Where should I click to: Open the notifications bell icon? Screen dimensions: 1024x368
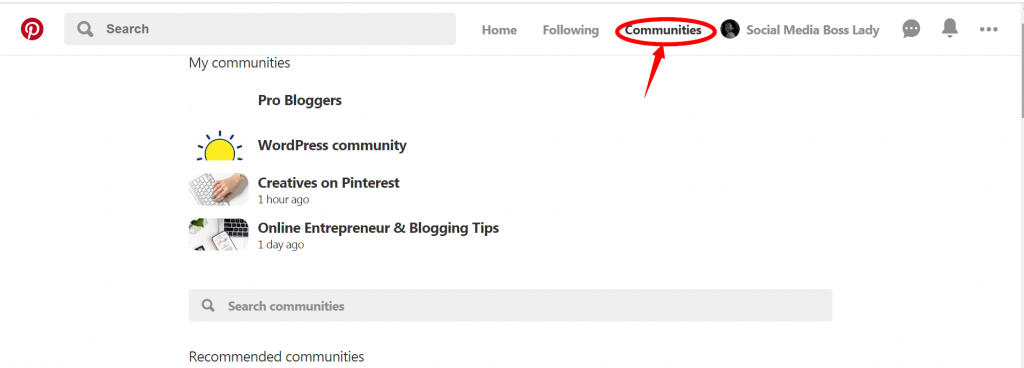click(x=950, y=29)
